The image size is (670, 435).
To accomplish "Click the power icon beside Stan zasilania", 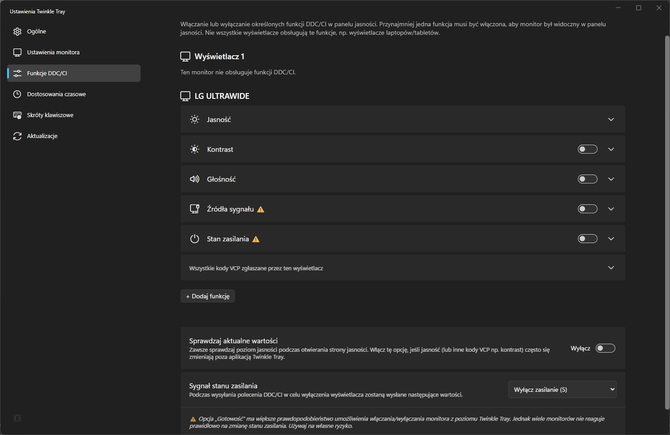I will 195,239.
